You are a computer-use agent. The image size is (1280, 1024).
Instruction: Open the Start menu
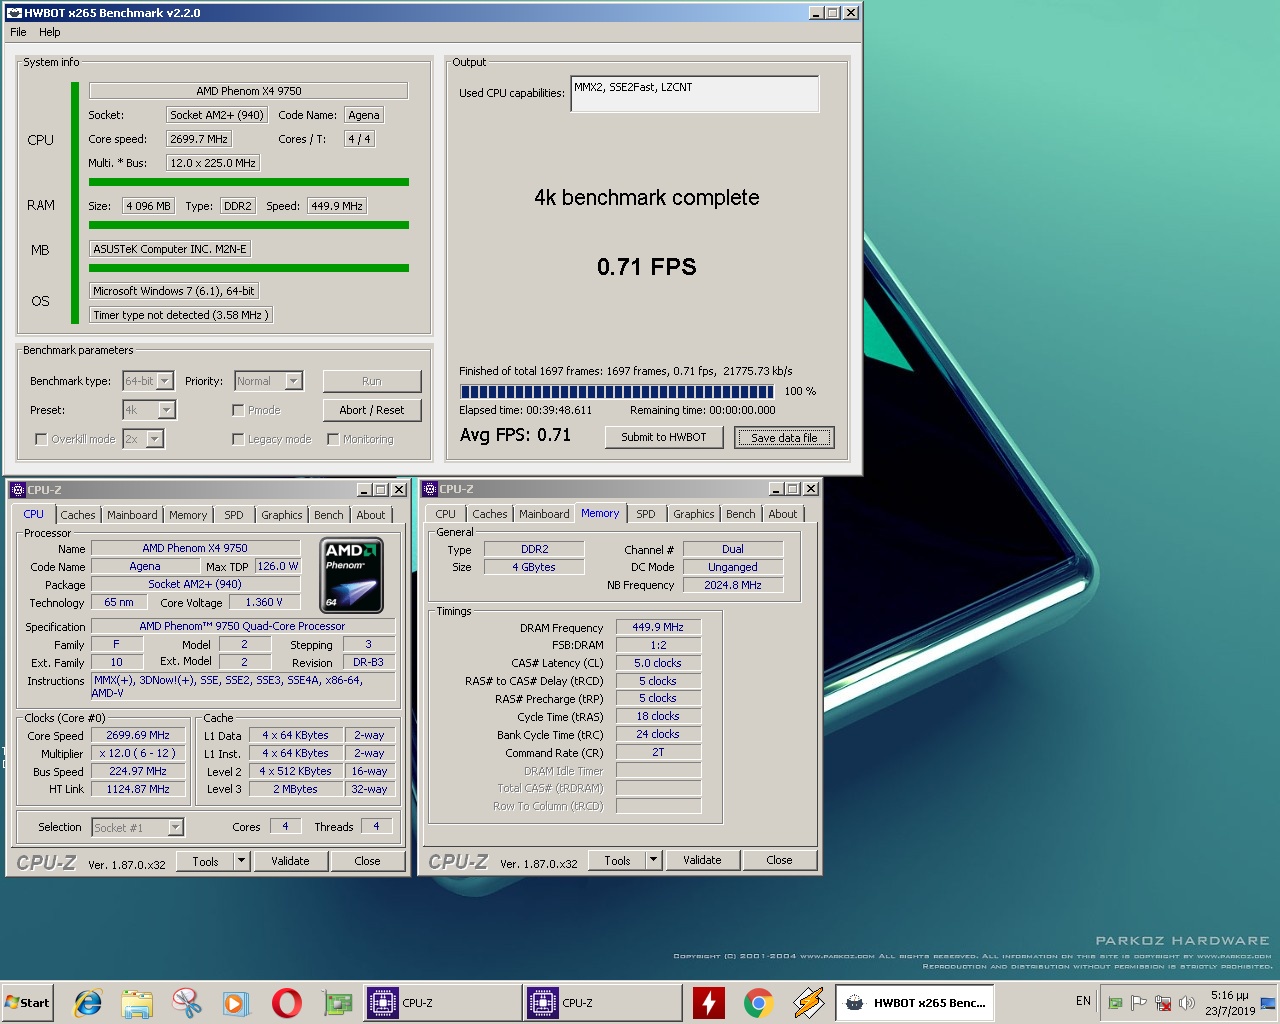tap(28, 1002)
